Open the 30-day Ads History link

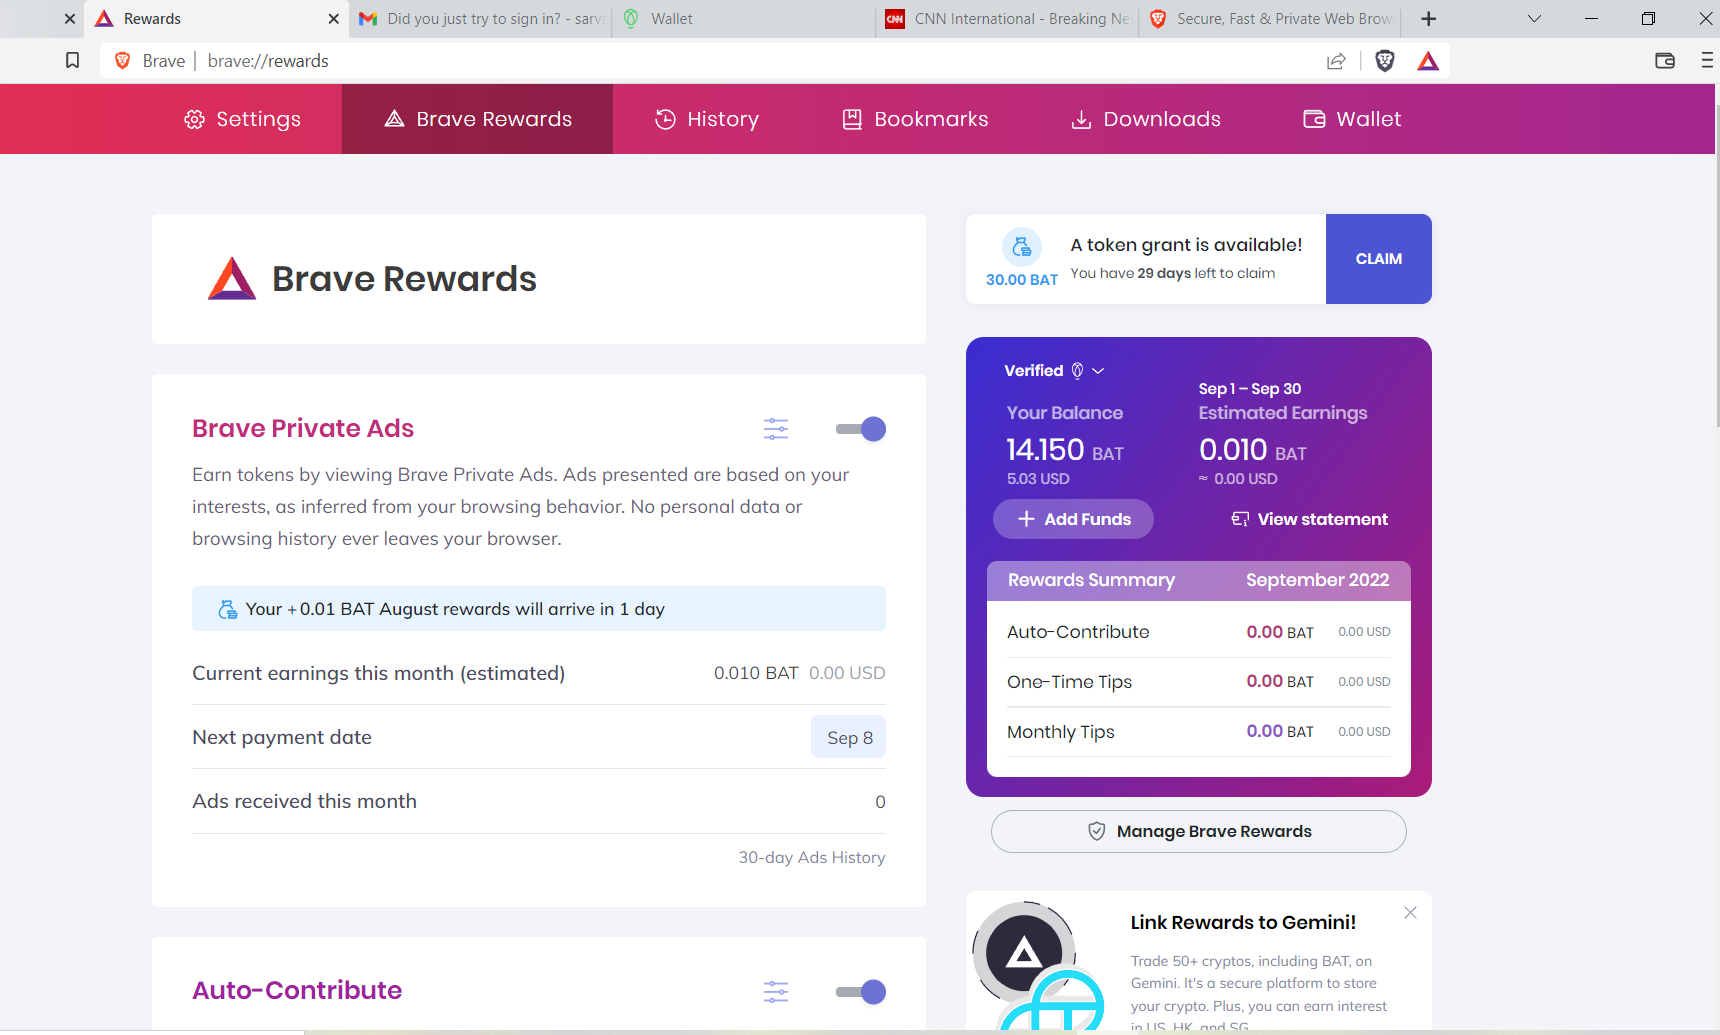pyautogui.click(x=811, y=857)
